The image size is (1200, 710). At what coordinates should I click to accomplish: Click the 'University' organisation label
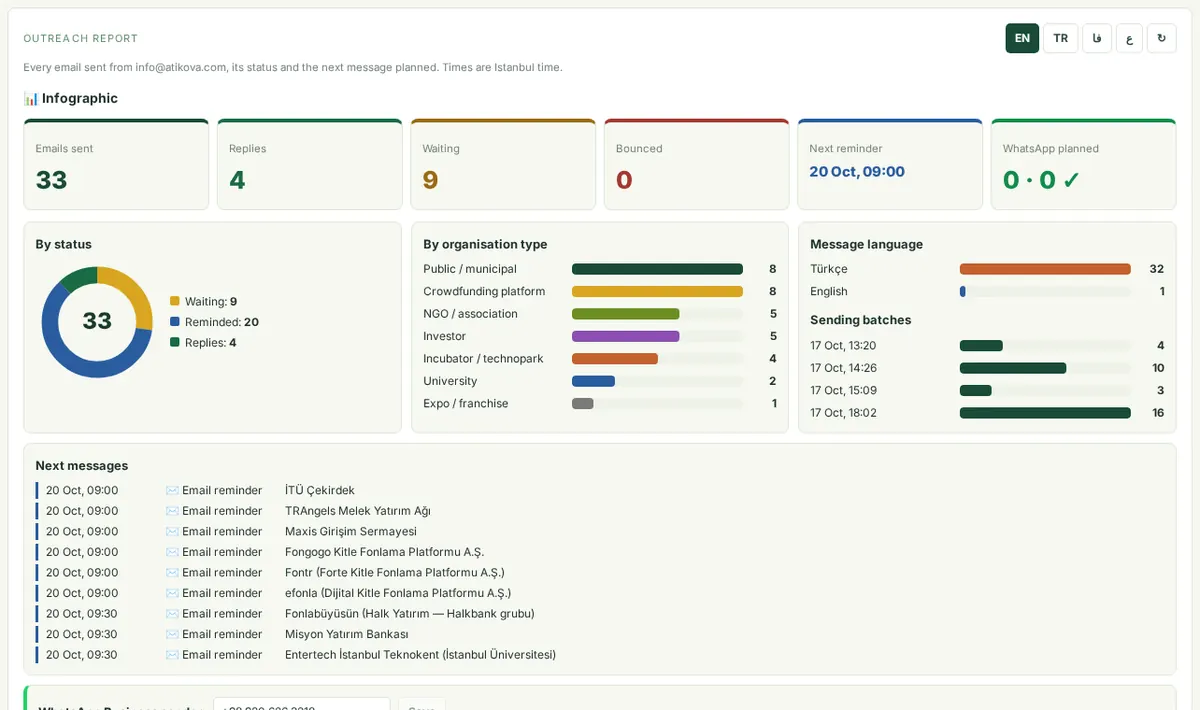click(x=451, y=381)
